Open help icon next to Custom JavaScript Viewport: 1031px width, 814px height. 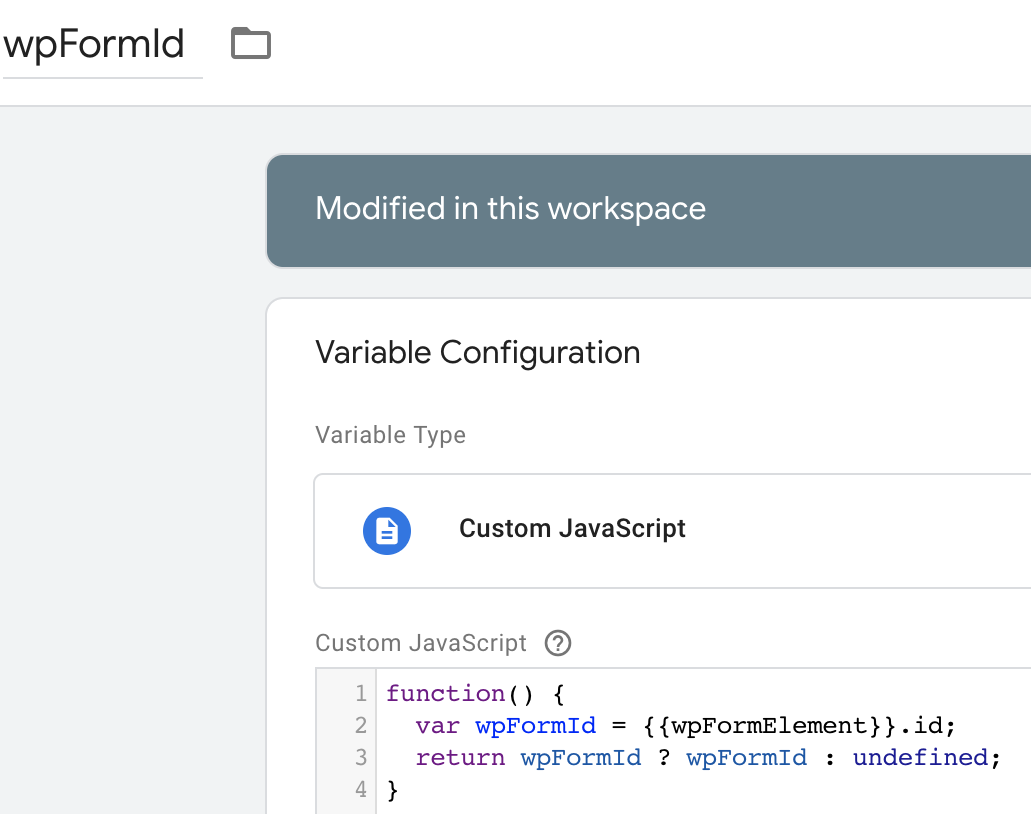pyautogui.click(x=558, y=643)
